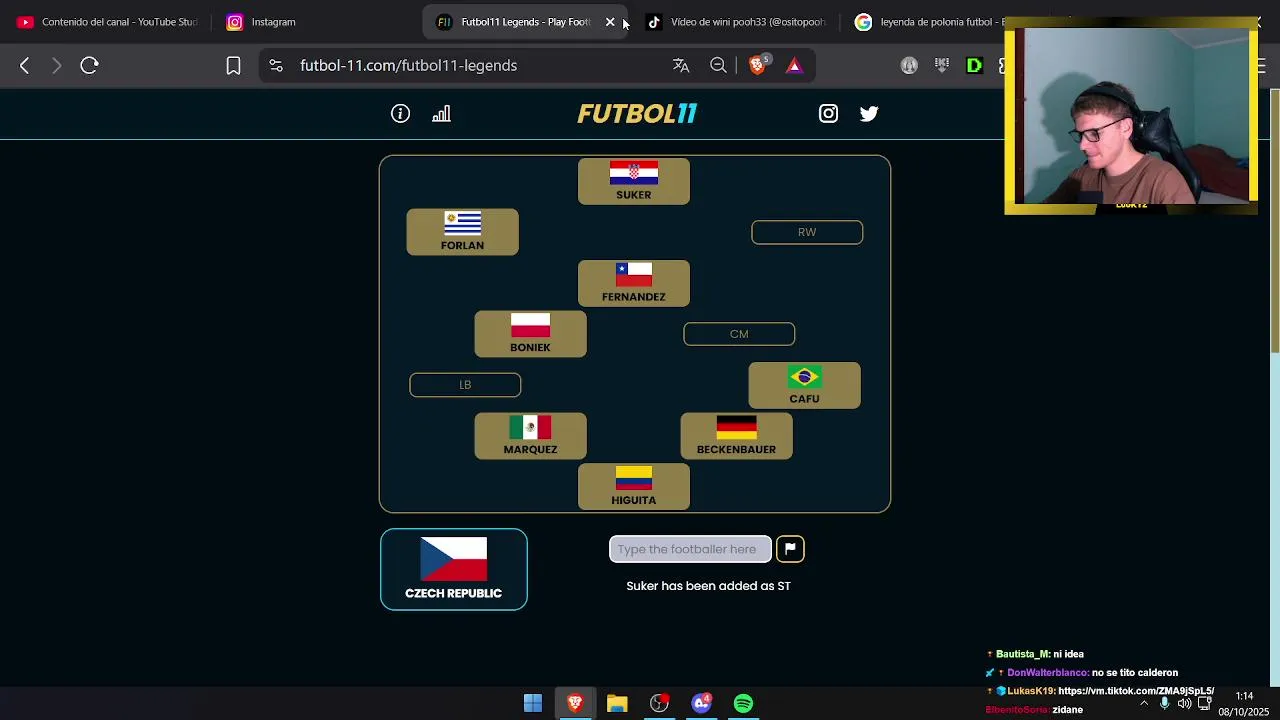Open Brave Shields lion icon

coord(757,66)
